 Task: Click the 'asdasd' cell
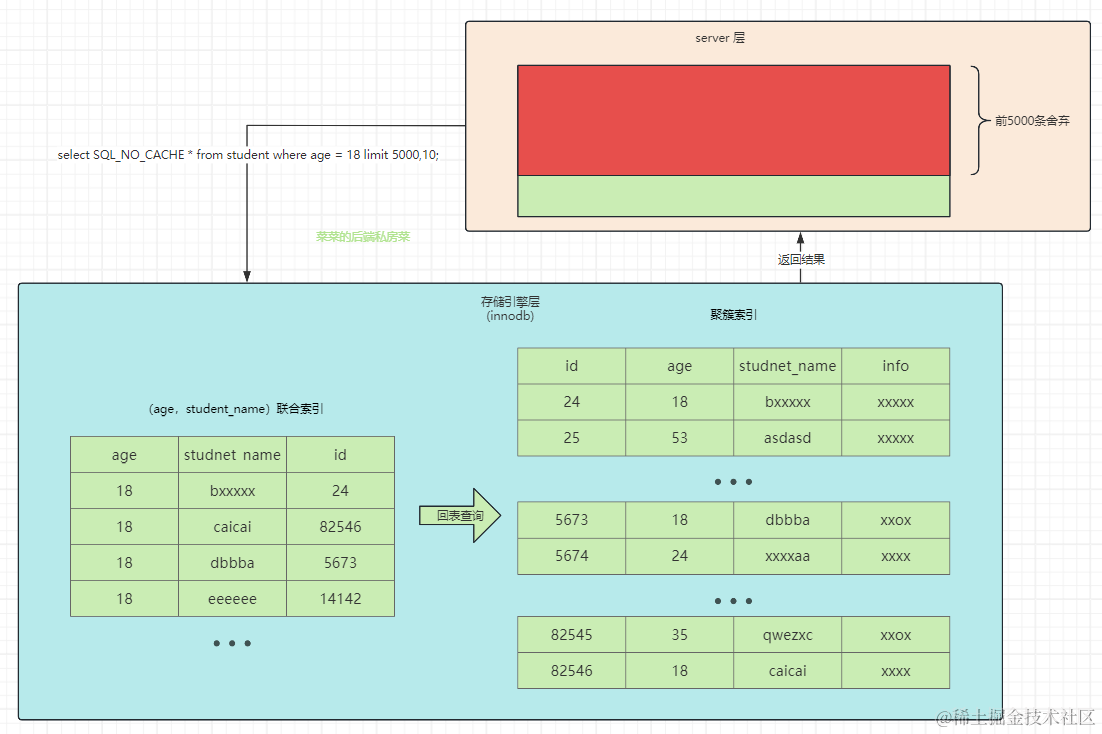[788, 438]
